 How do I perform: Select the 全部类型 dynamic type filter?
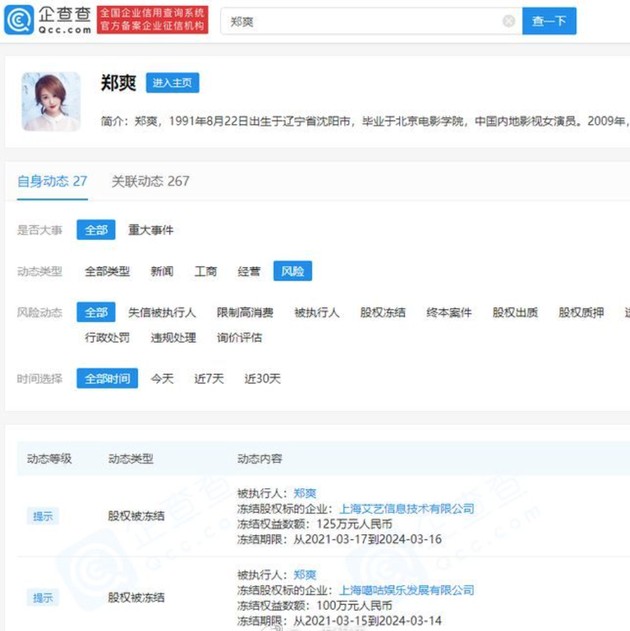tap(107, 271)
